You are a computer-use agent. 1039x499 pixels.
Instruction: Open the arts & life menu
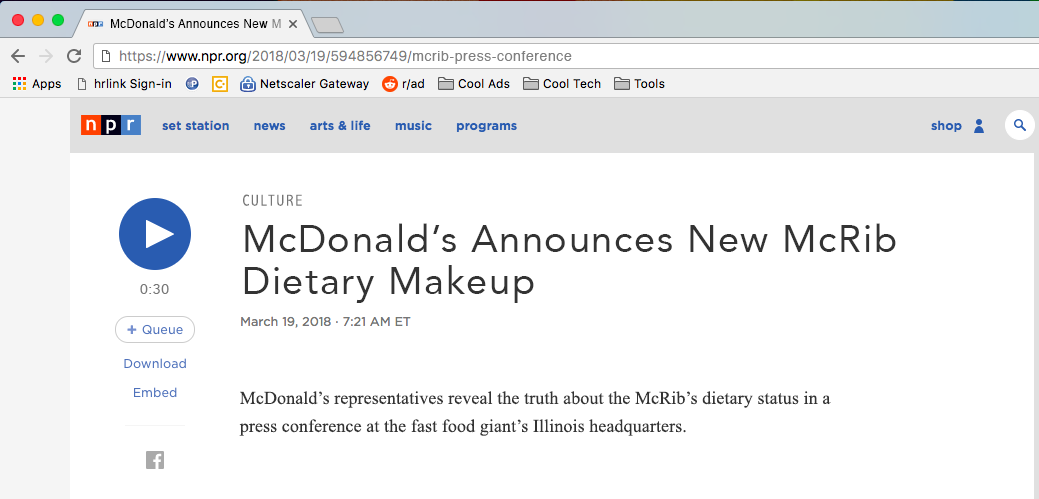(x=340, y=126)
